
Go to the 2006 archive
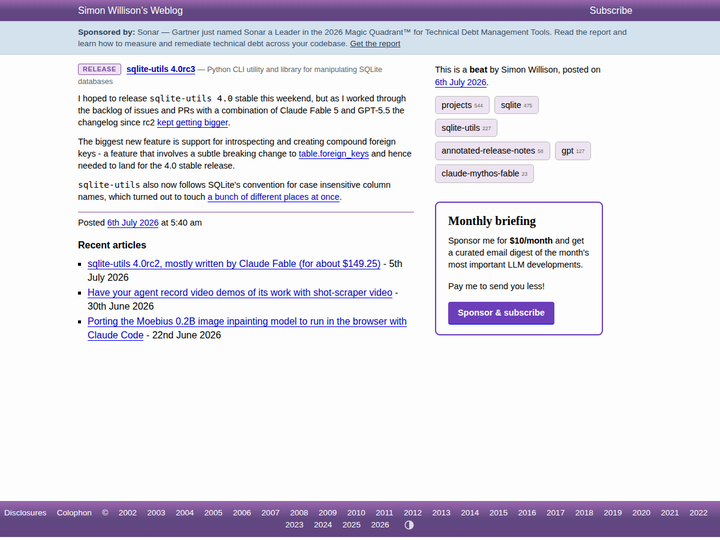pyautogui.click(x=242, y=513)
